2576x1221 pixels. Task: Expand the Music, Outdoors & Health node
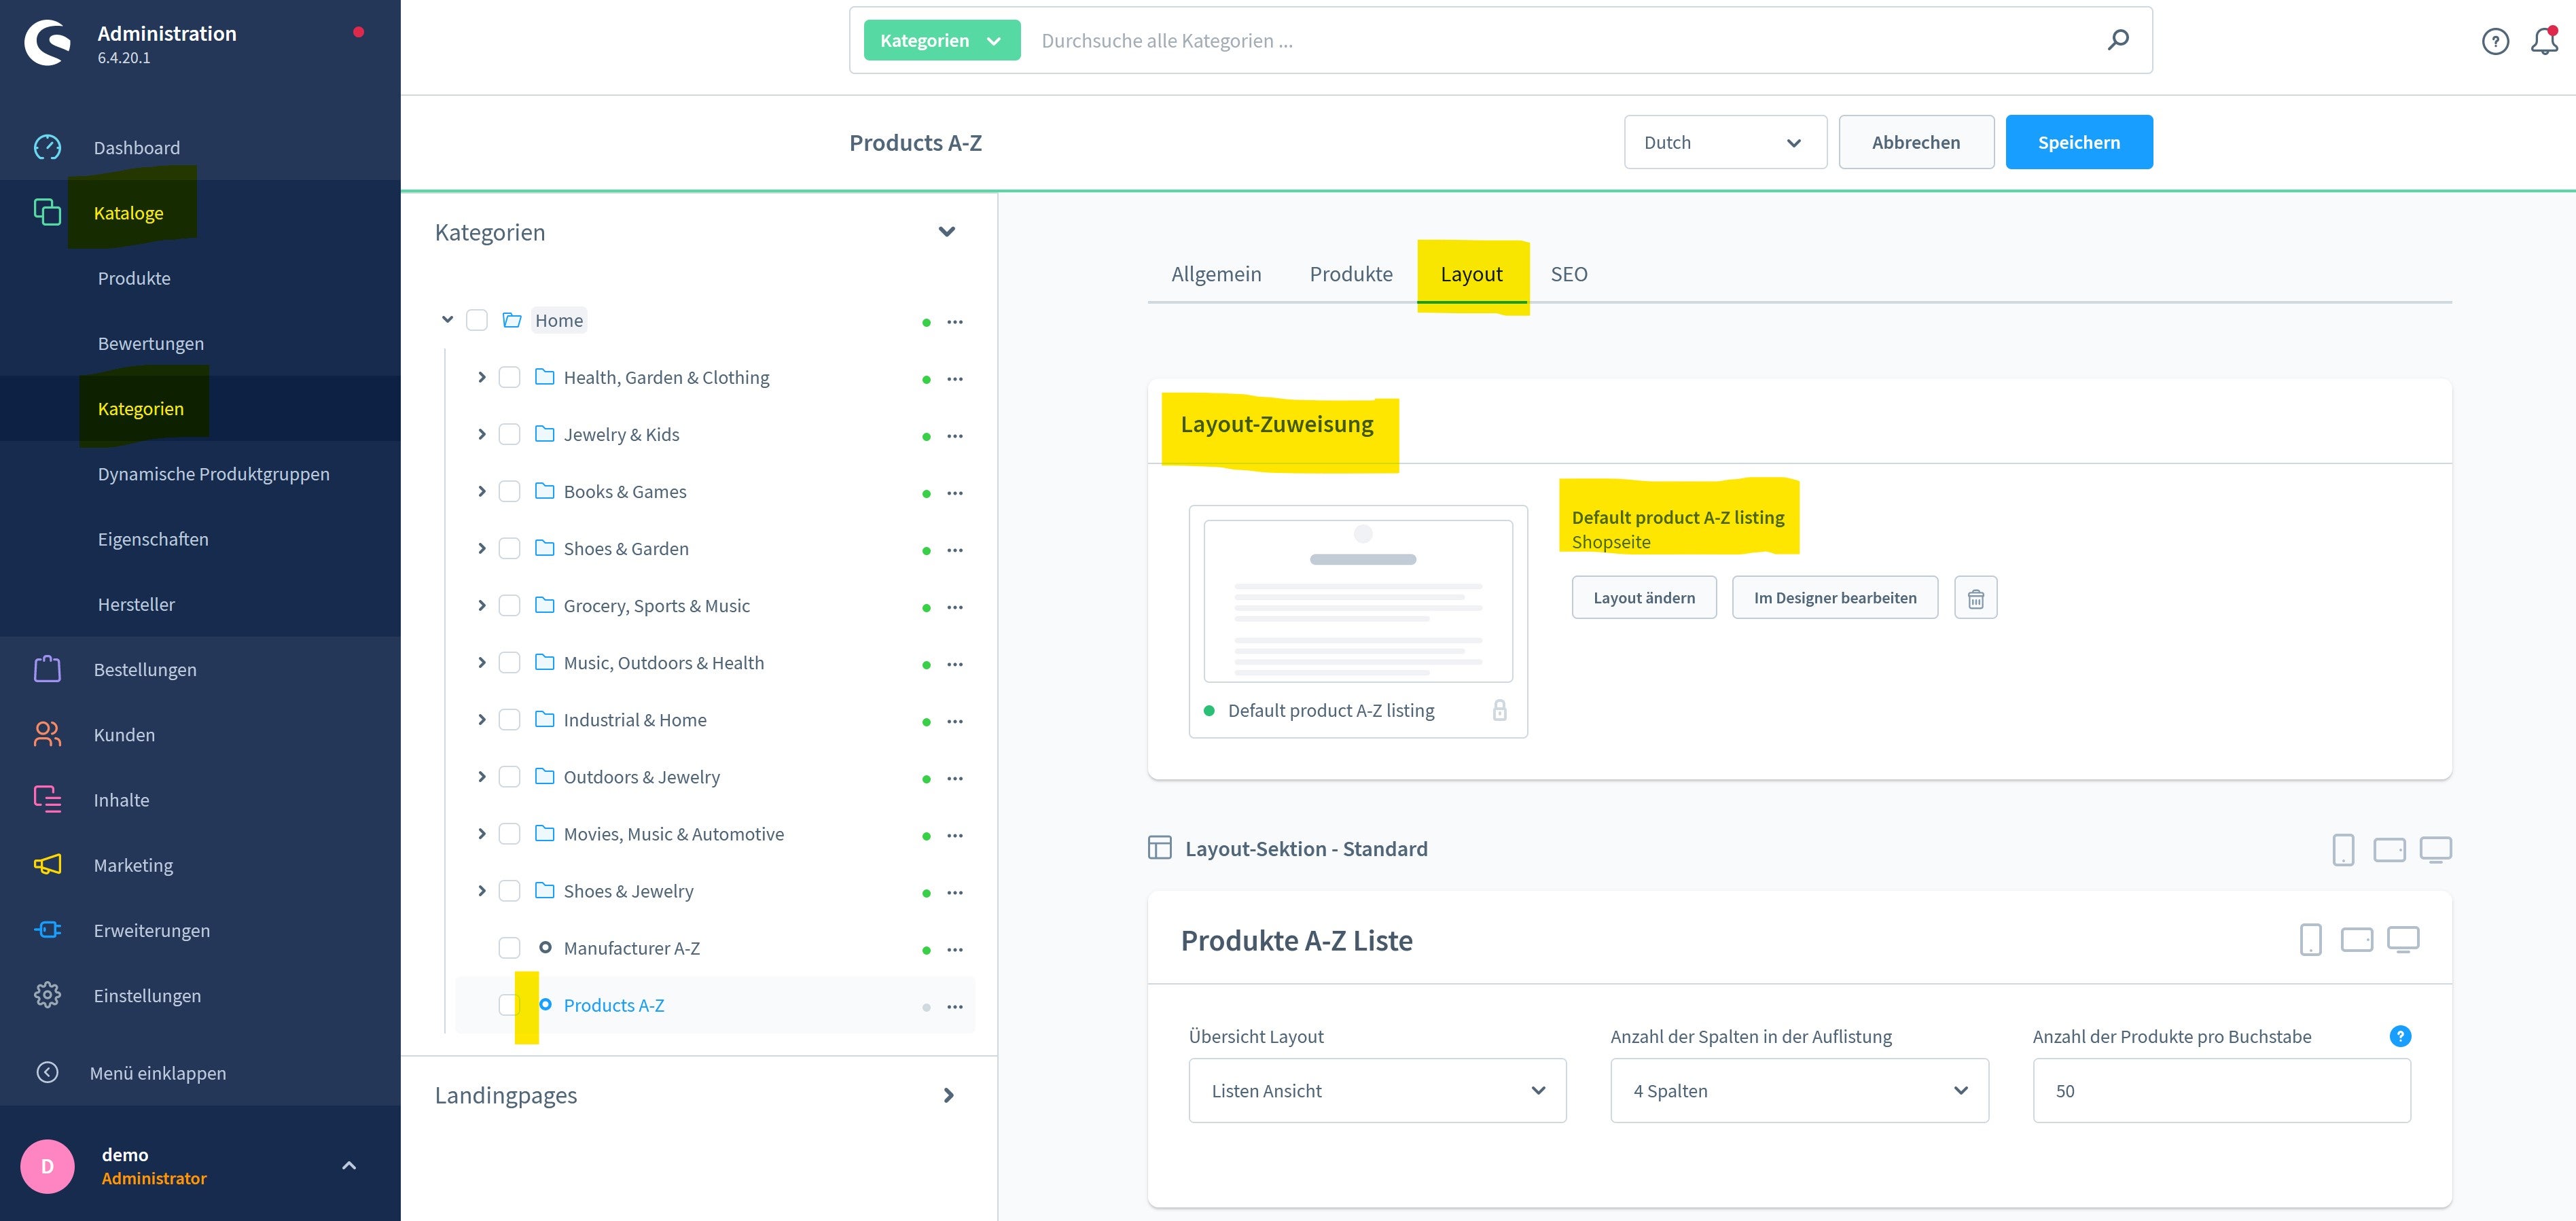[481, 662]
